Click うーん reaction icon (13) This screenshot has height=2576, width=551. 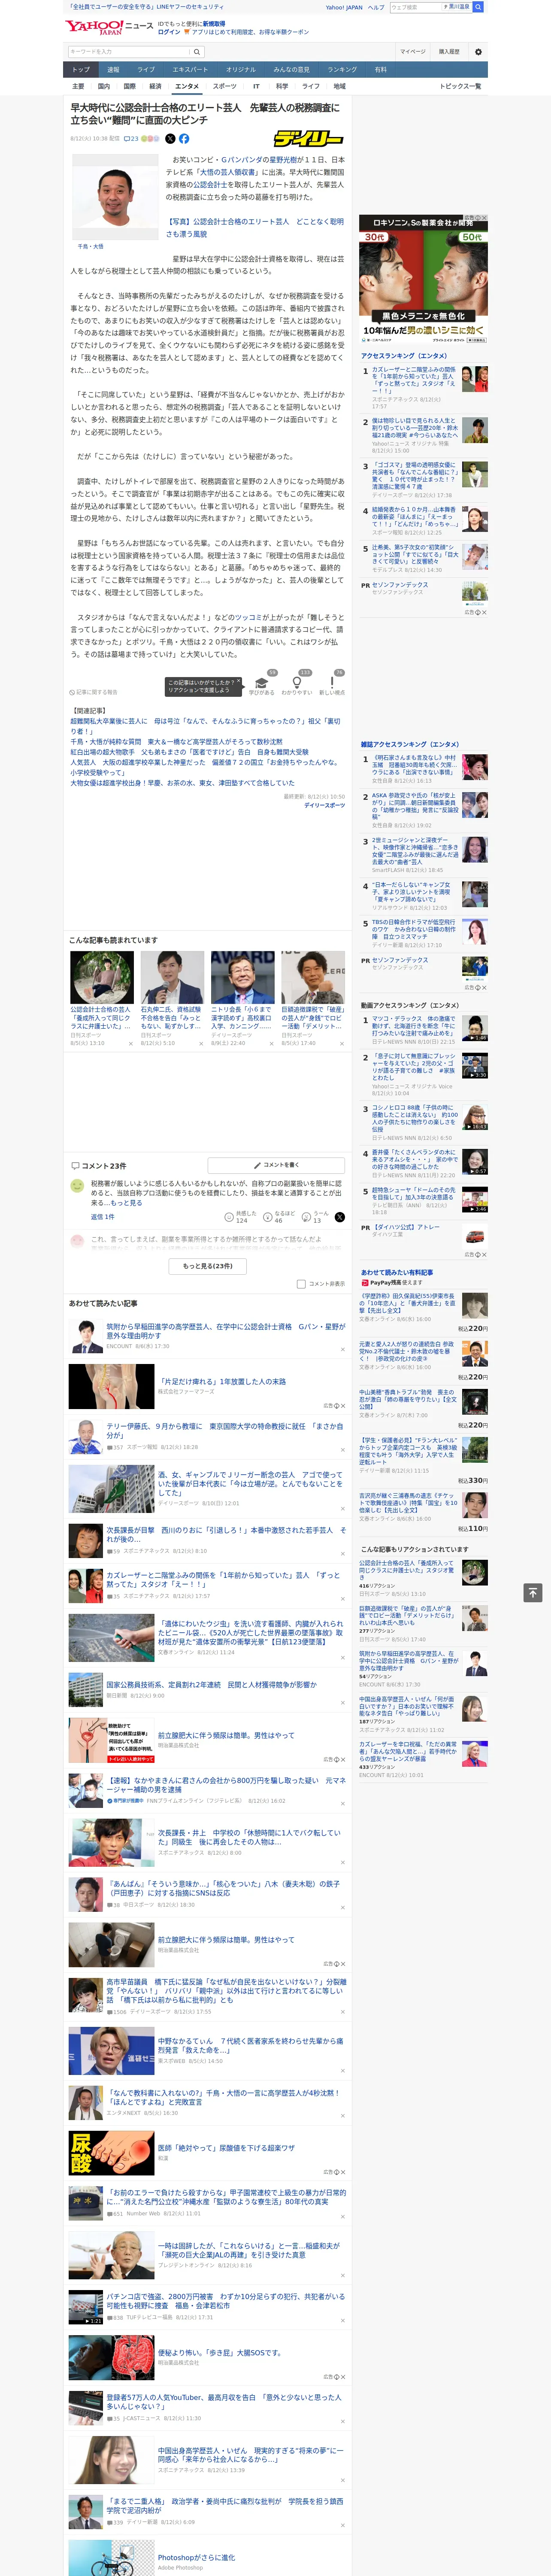(307, 1217)
